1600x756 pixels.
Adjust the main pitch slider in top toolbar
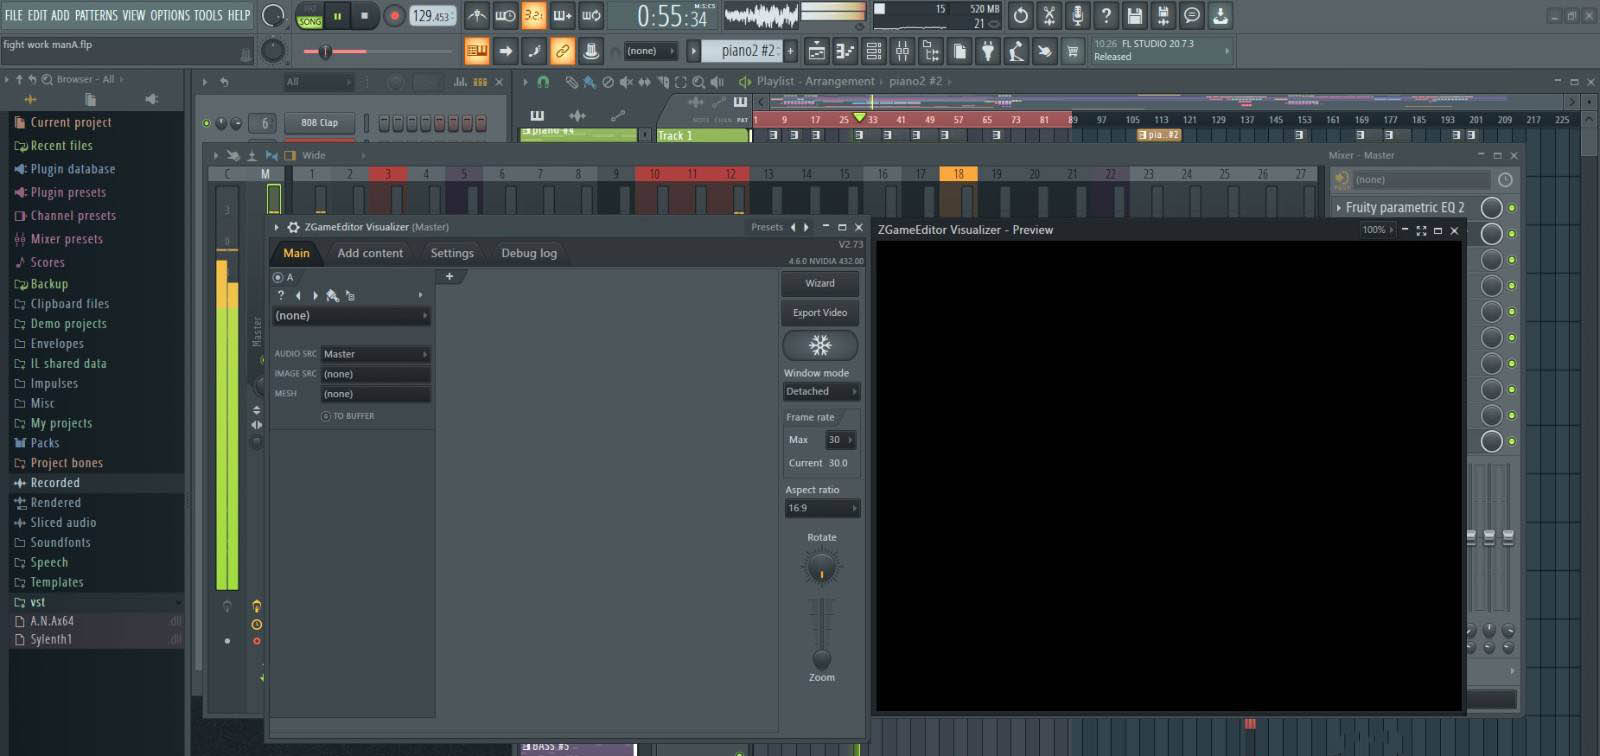(x=325, y=51)
